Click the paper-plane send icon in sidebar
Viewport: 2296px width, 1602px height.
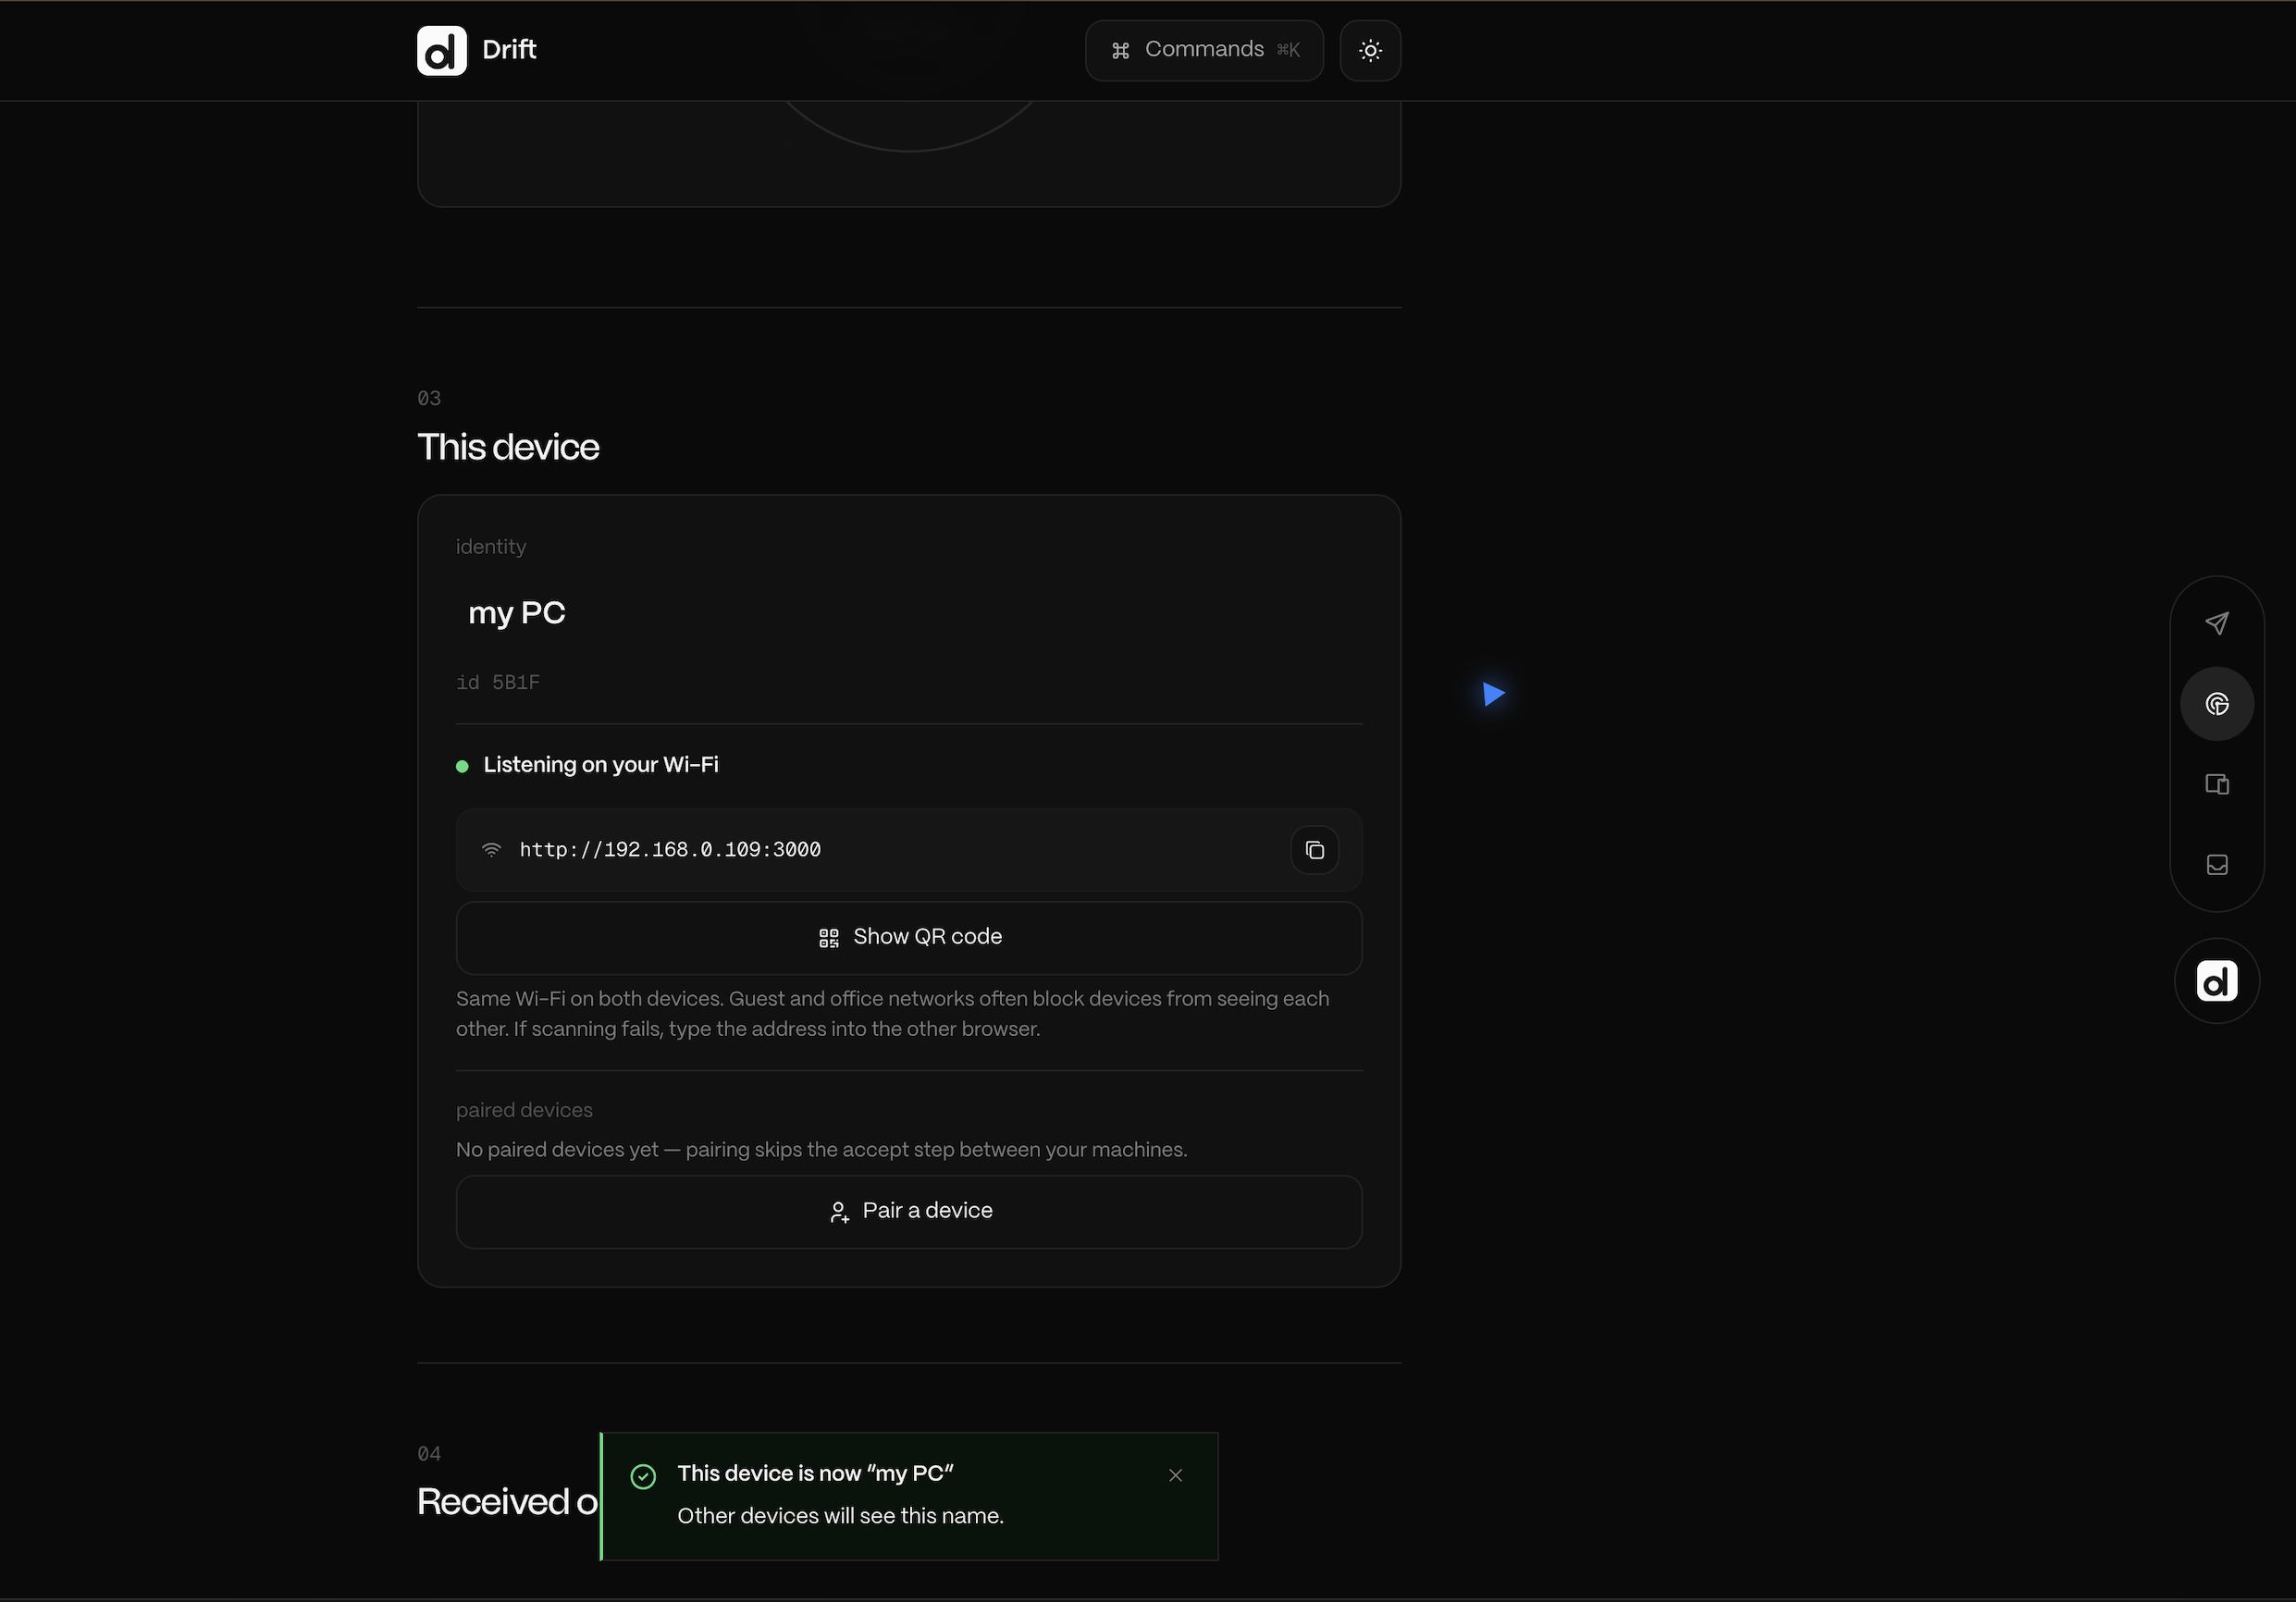tap(2216, 623)
